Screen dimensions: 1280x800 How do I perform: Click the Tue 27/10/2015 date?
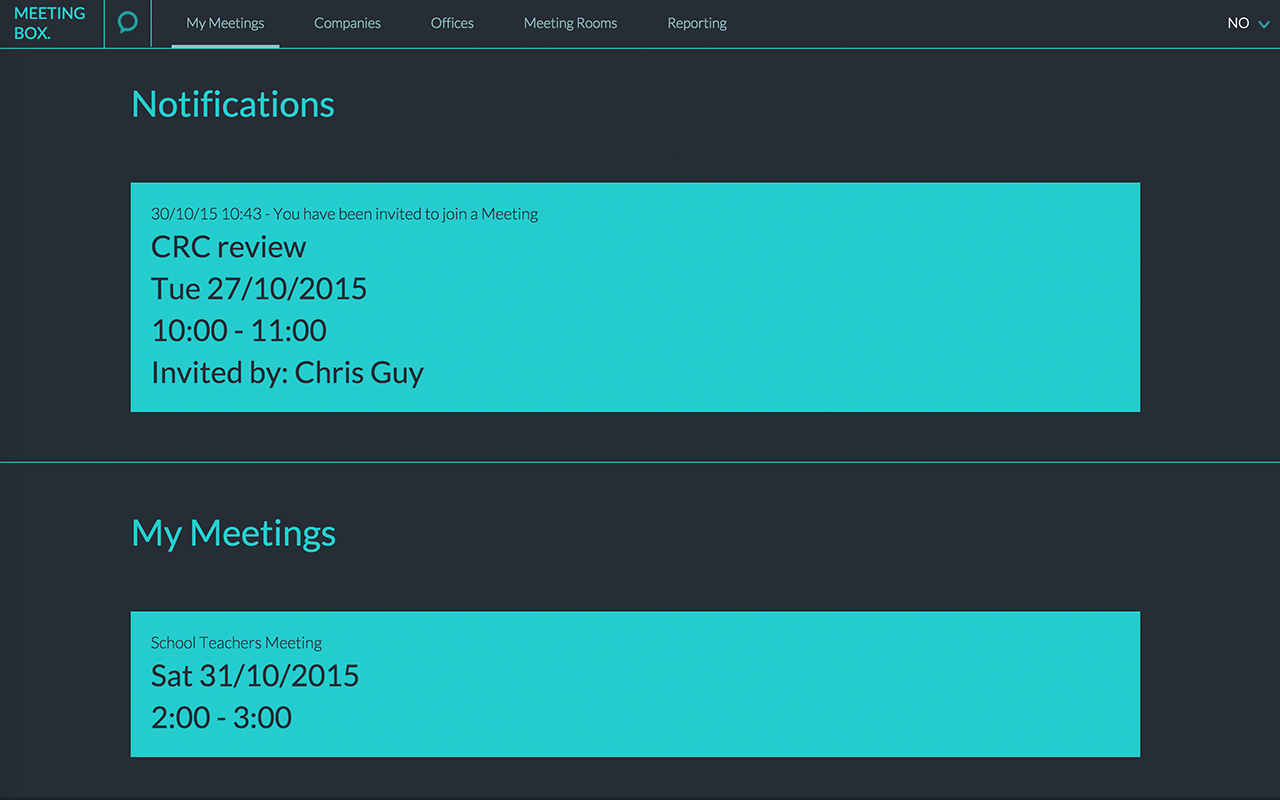pyautogui.click(x=259, y=289)
